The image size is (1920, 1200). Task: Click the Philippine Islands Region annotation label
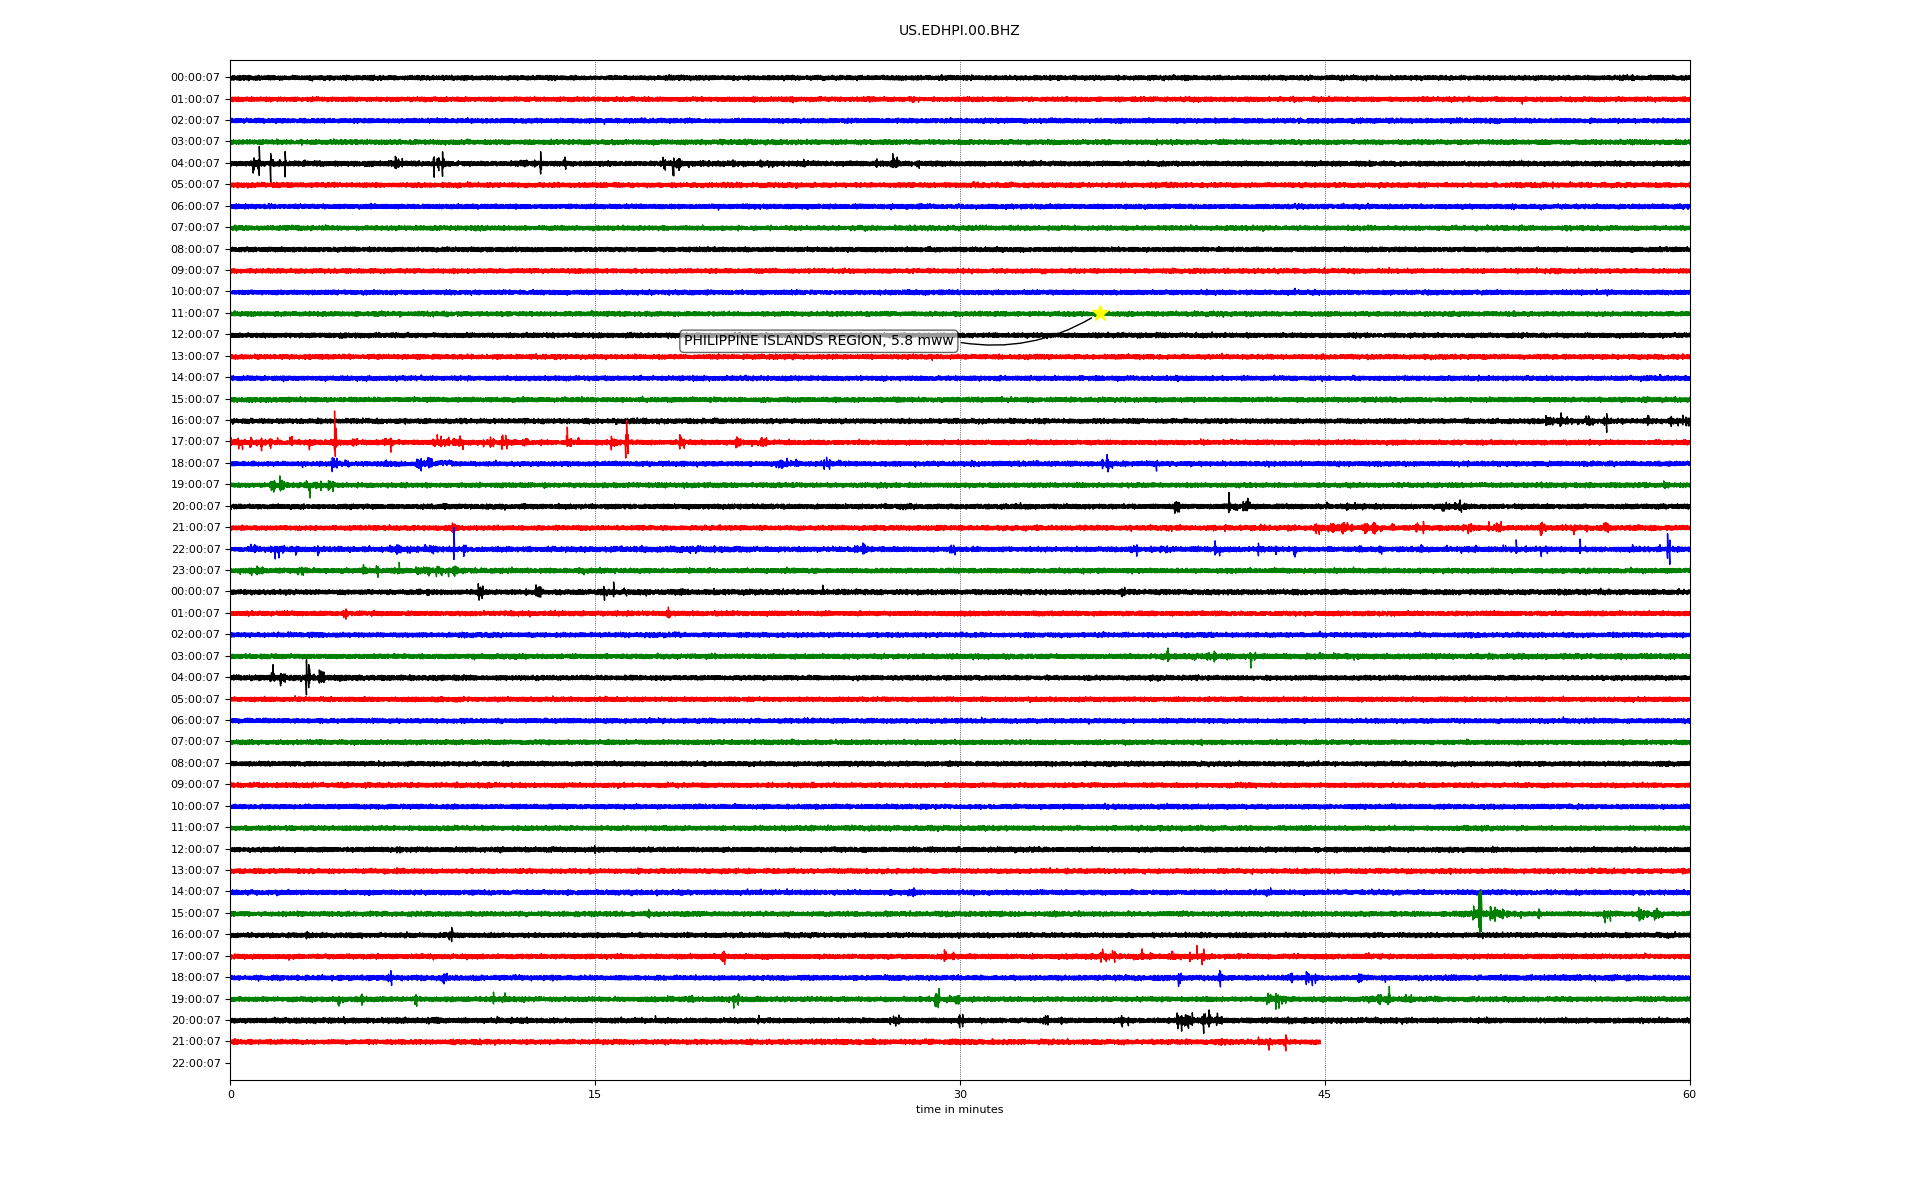pos(818,341)
